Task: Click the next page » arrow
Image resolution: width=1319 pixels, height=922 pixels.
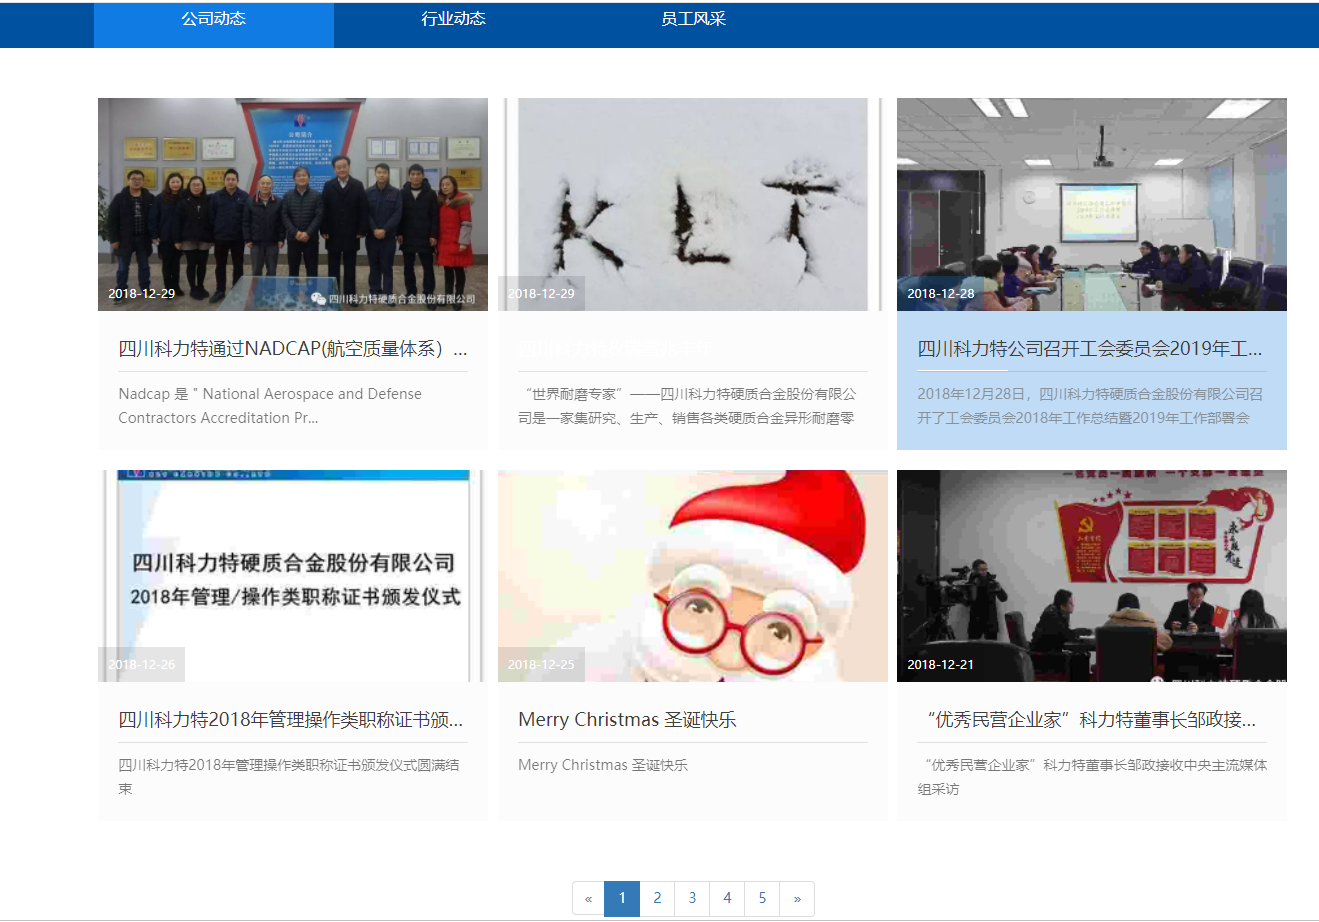Action: point(797,898)
